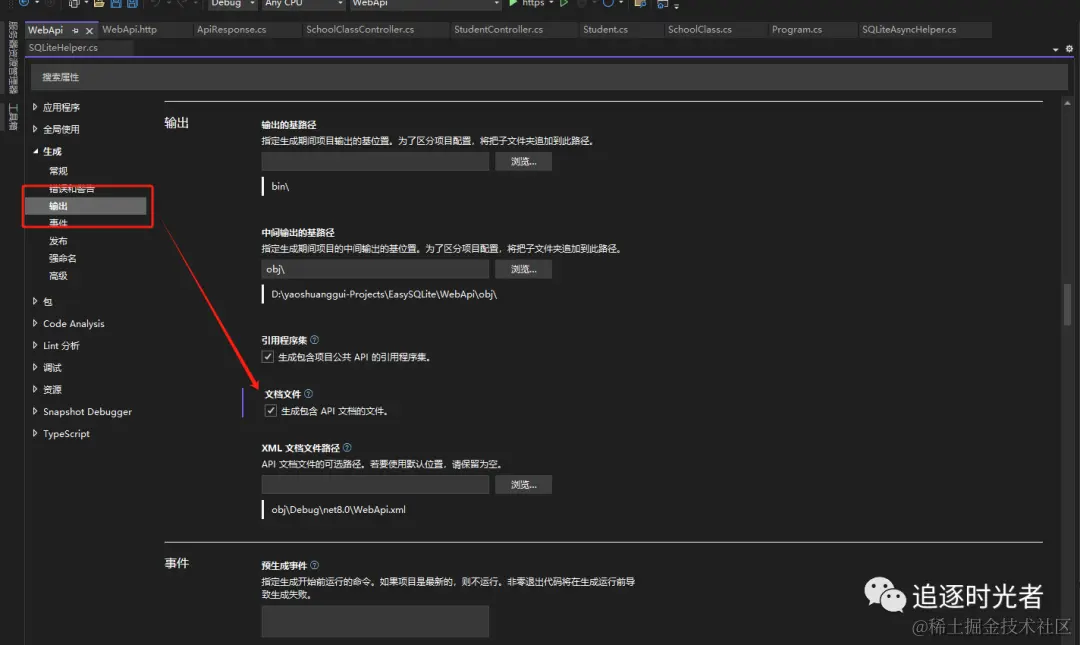Image resolution: width=1080 pixels, height=645 pixels.
Task: Open the Any CPU platform dropdown
Action: pyautogui.click(x=303, y=4)
